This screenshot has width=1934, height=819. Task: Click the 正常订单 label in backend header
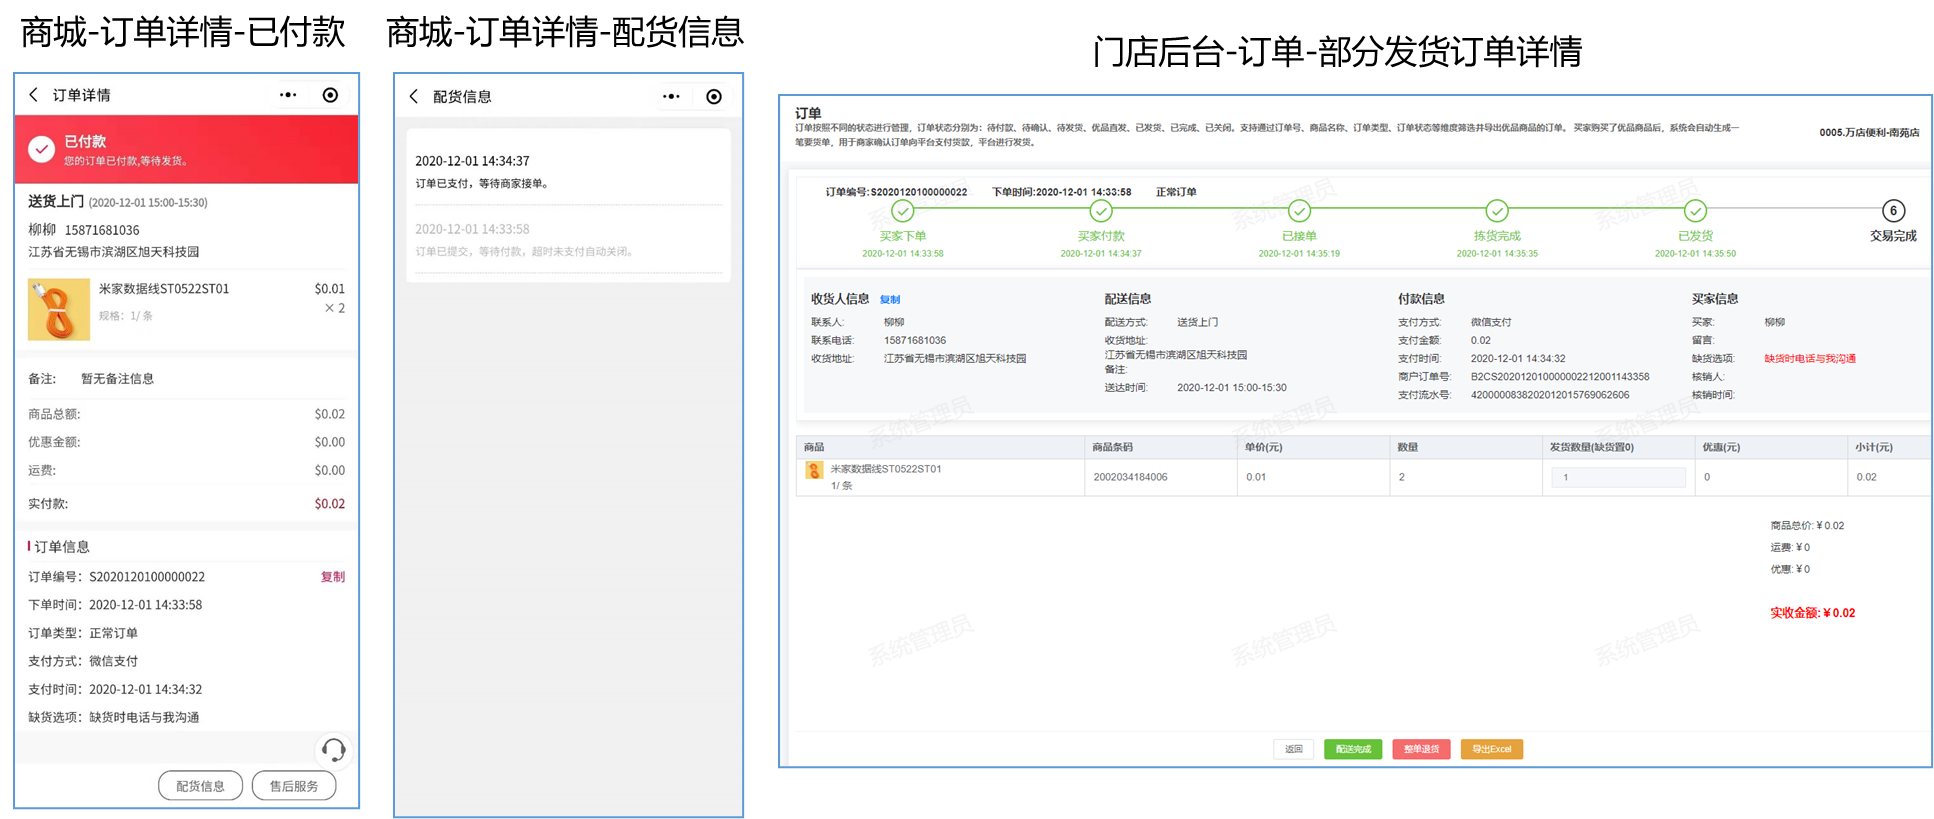[x=1176, y=192]
